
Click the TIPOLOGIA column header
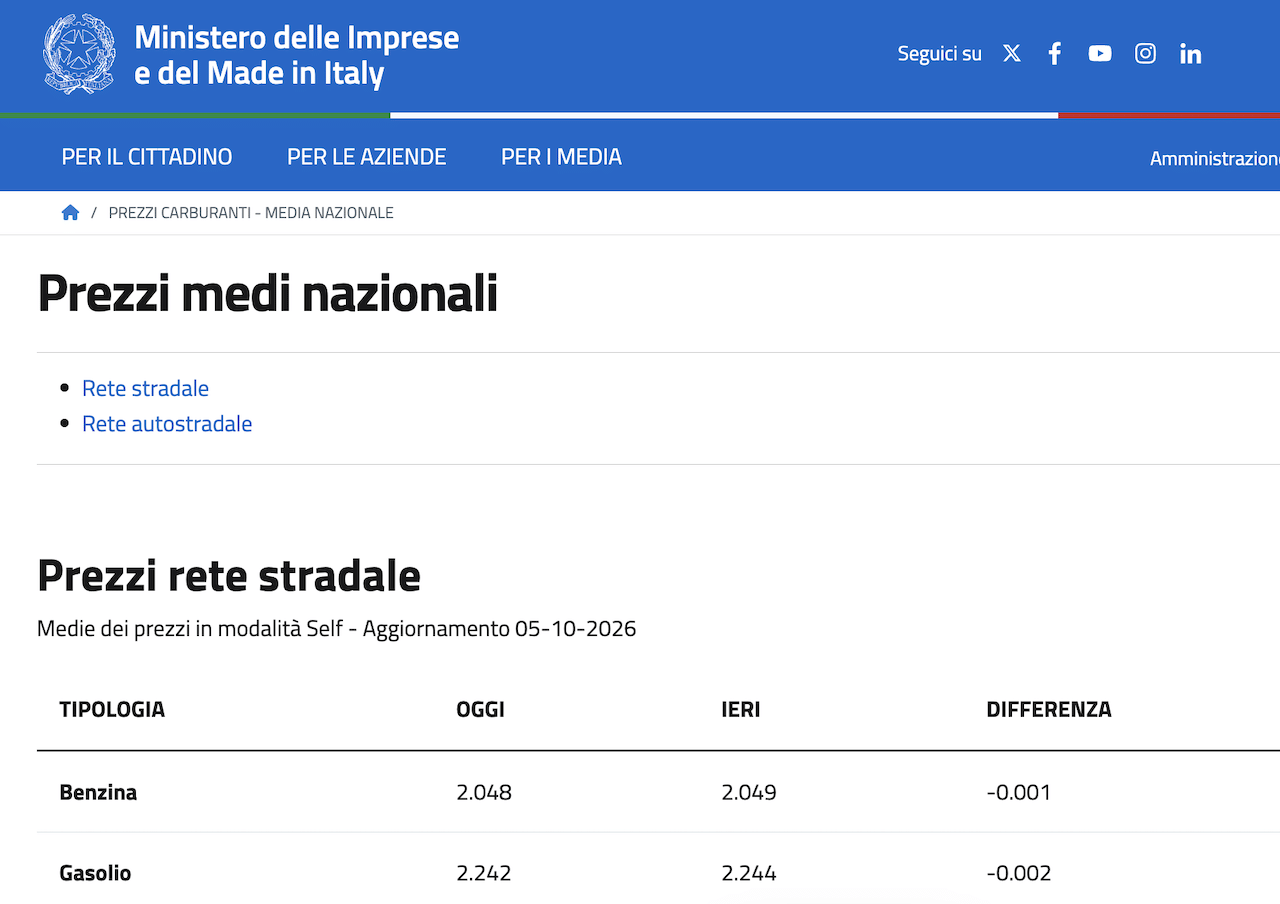[112, 709]
